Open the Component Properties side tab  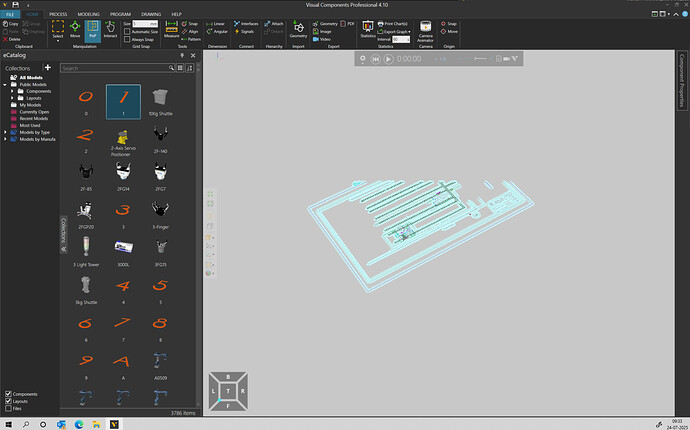coord(682,81)
